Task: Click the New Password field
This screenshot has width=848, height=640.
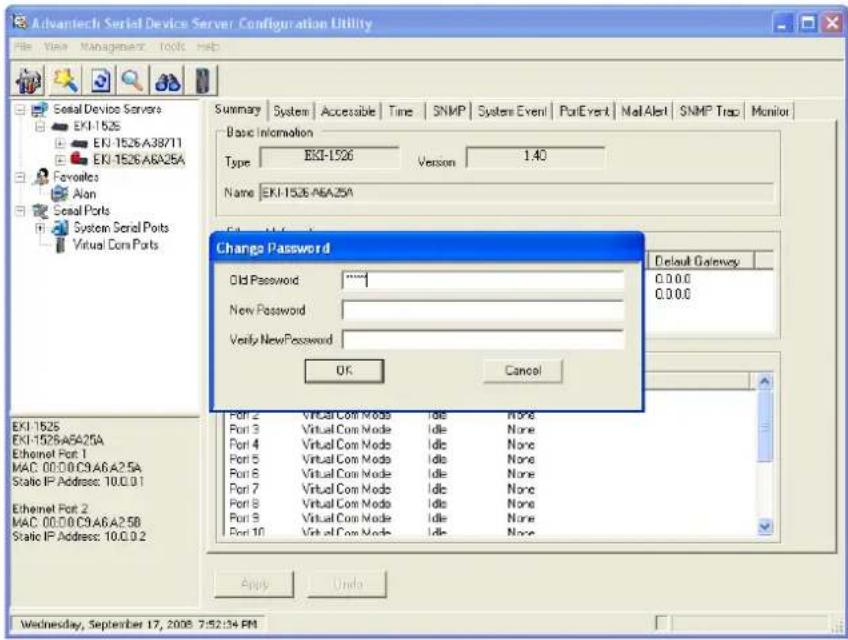Action: pyautogui.click(x=483, y=310)
